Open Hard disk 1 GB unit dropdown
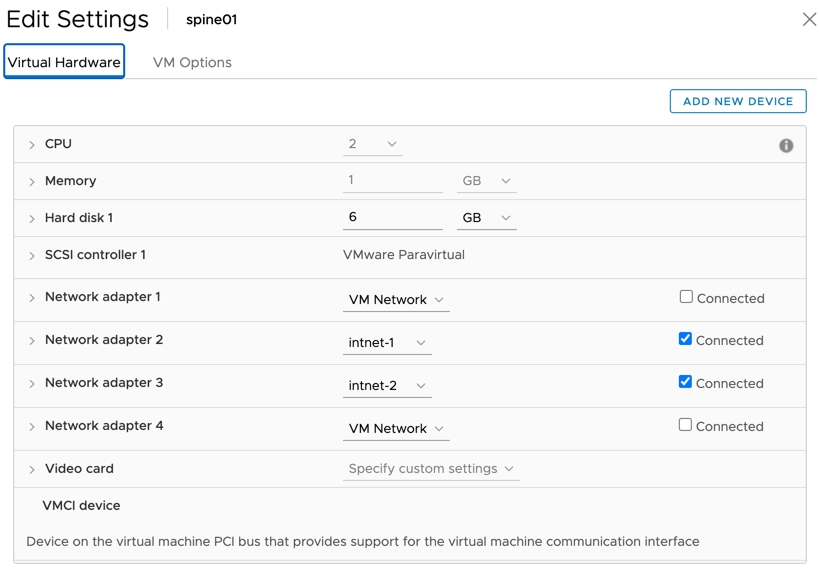Viewport: 819px width, 571px height. point(486,218)
